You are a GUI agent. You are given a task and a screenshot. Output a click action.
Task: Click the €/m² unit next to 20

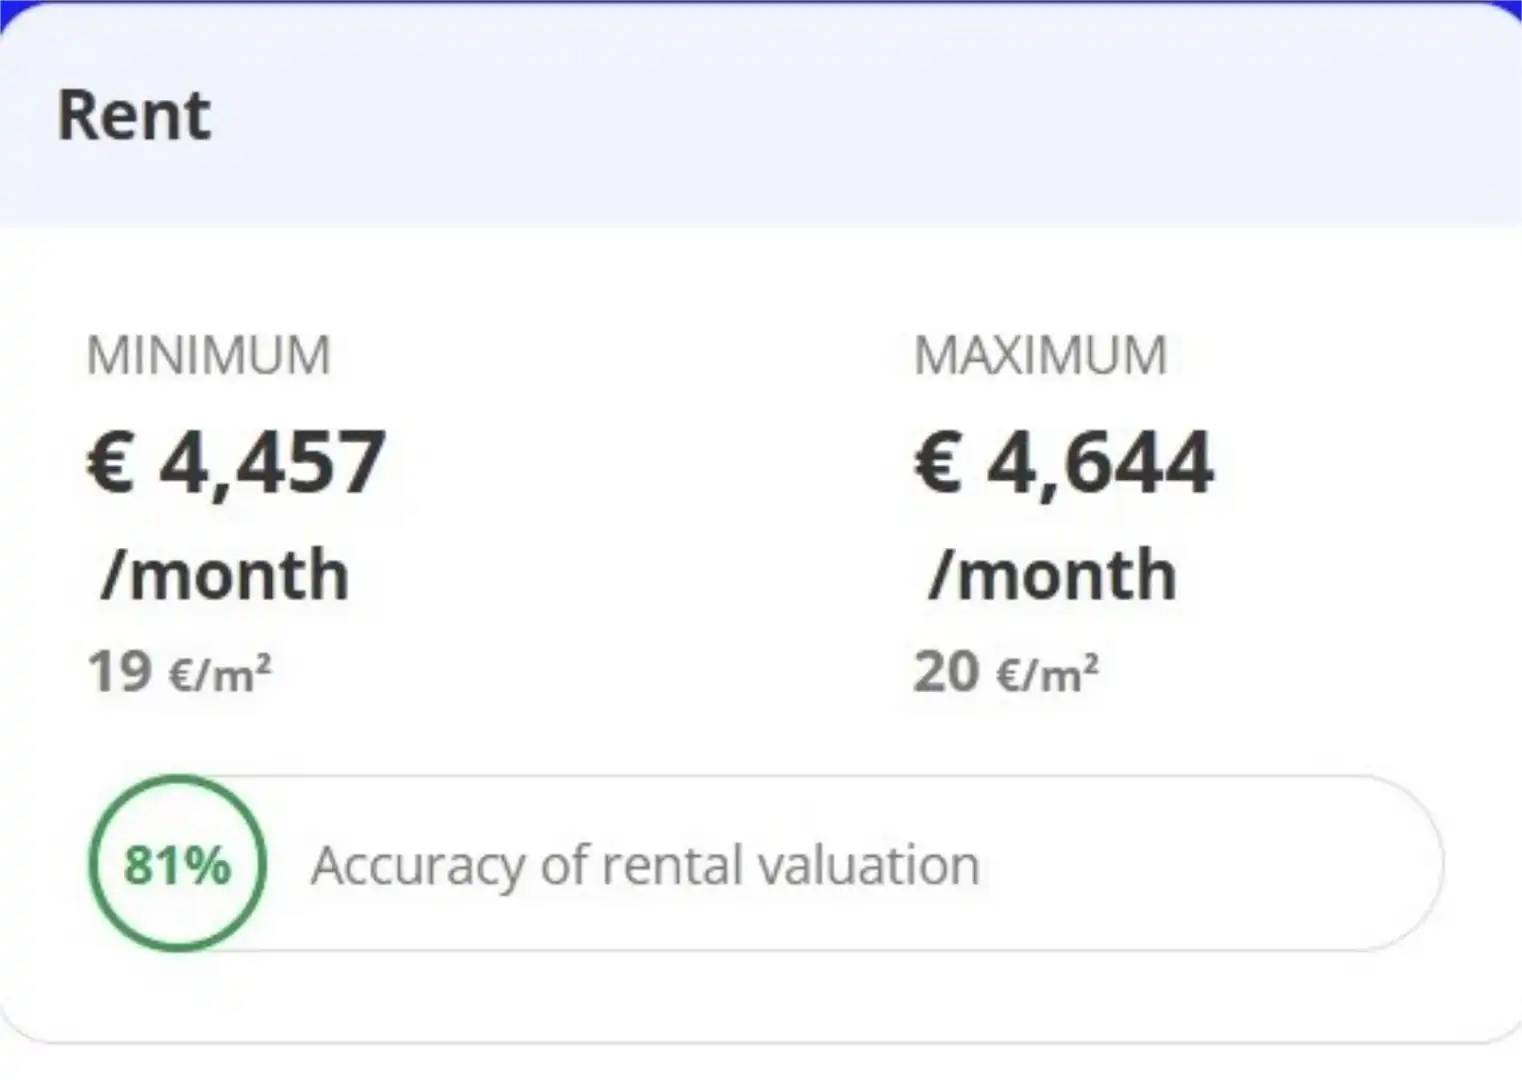point(1048,674)
